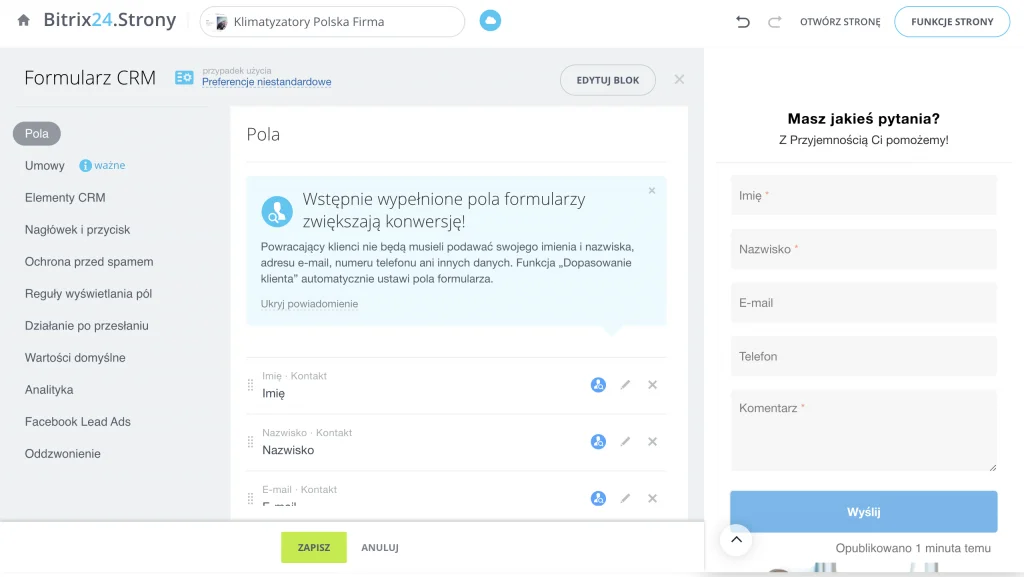Open the Umowy section
Viewport: 1024px width, 577px height.
[x=45, y=166]
